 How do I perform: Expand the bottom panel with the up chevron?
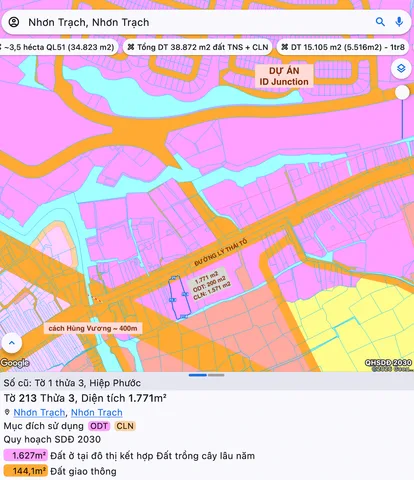[x=12, y=343]
